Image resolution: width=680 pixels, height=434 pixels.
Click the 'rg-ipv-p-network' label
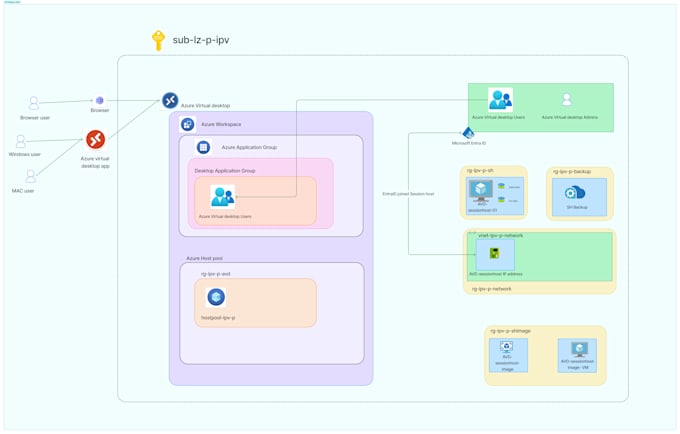point(492,289)
